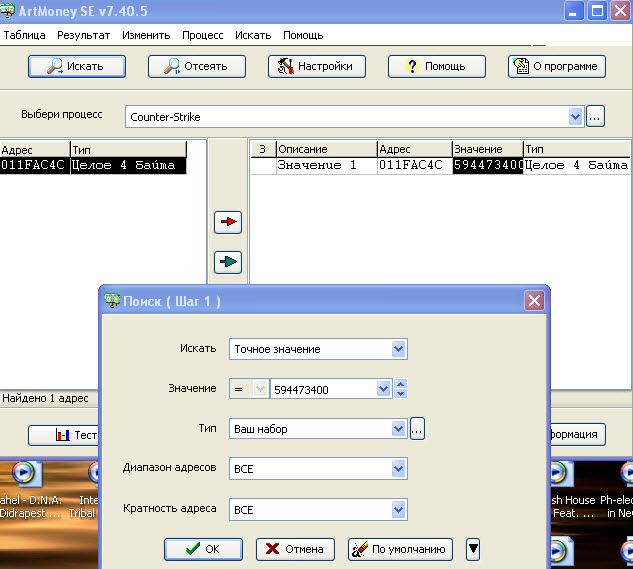Select address 011FAC4C in the left list
The height and width of the screenshot is (569, 633).
pyautogui.click(x=33, y=165)
